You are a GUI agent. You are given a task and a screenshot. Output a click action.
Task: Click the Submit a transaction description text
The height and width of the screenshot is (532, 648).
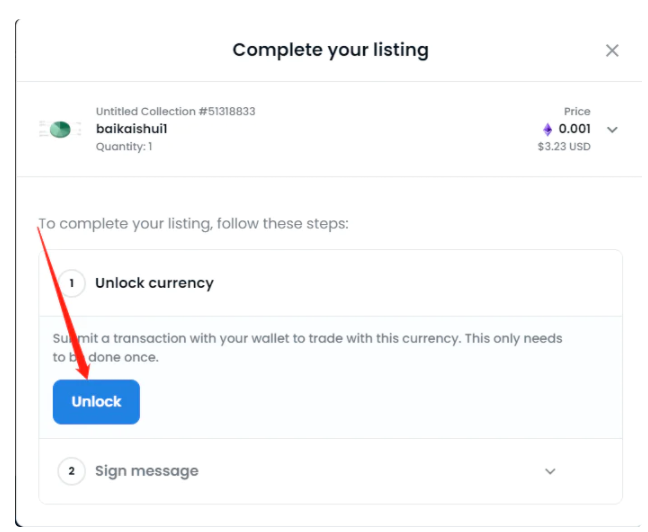click(x=307, y=348)
